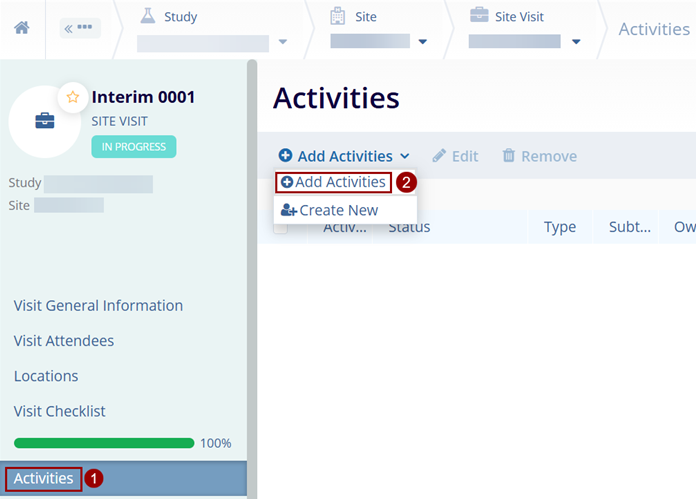Sort table by the Type column header
Screen dimensions: 696x499
(559, 227)
